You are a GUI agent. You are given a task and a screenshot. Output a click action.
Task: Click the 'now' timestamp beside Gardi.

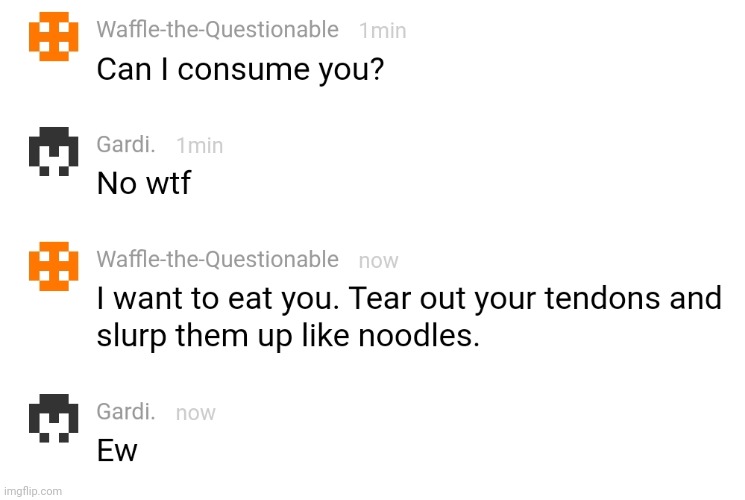pyautogui.click(x=196, y=413)
